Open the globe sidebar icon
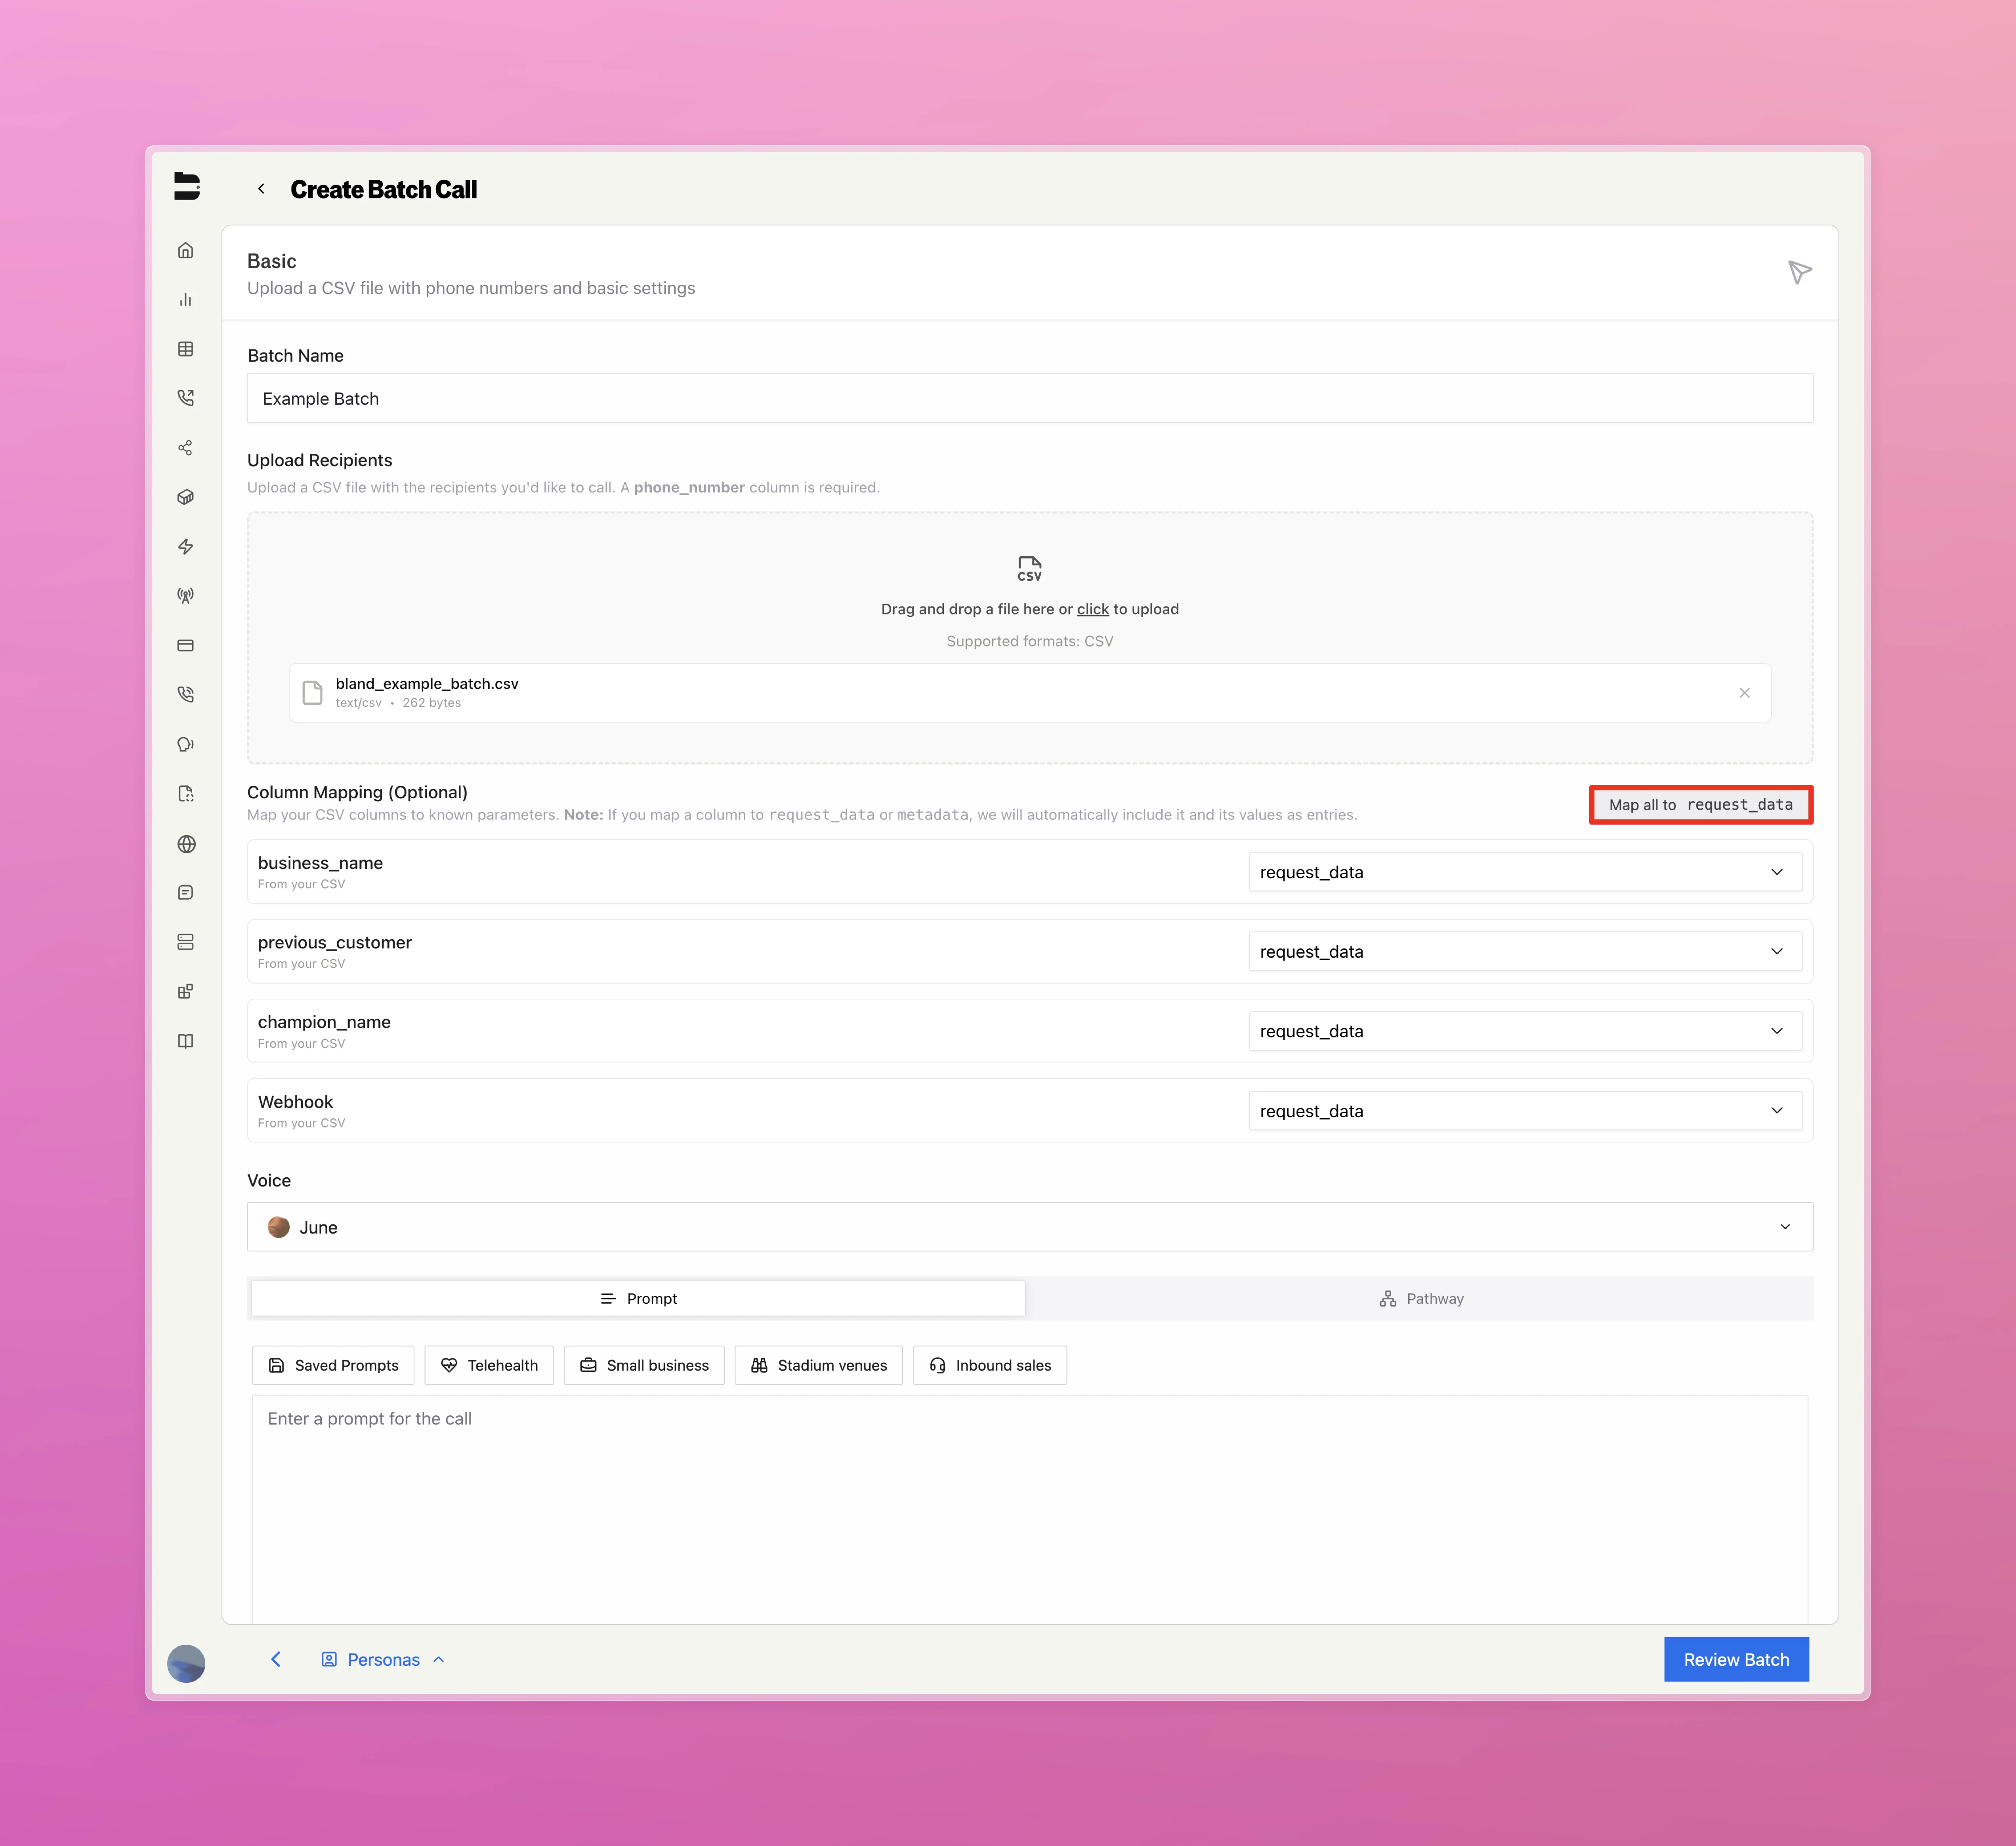Screen dimensions: 2016x1846 185,844
